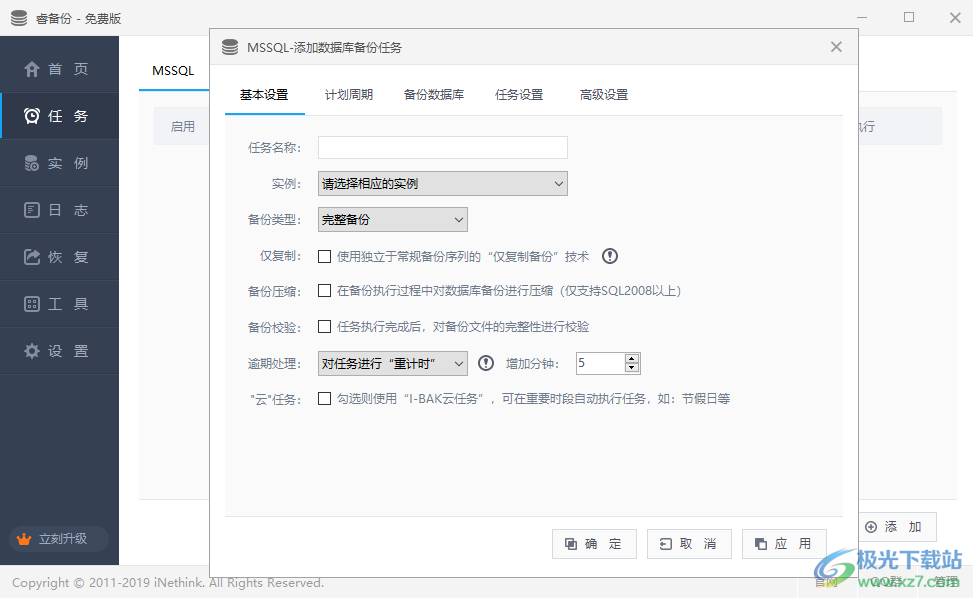This screenshot has height=598, width=973.
Task: Click the 增加分钟 minutes value field
Action: coord(600,363)
